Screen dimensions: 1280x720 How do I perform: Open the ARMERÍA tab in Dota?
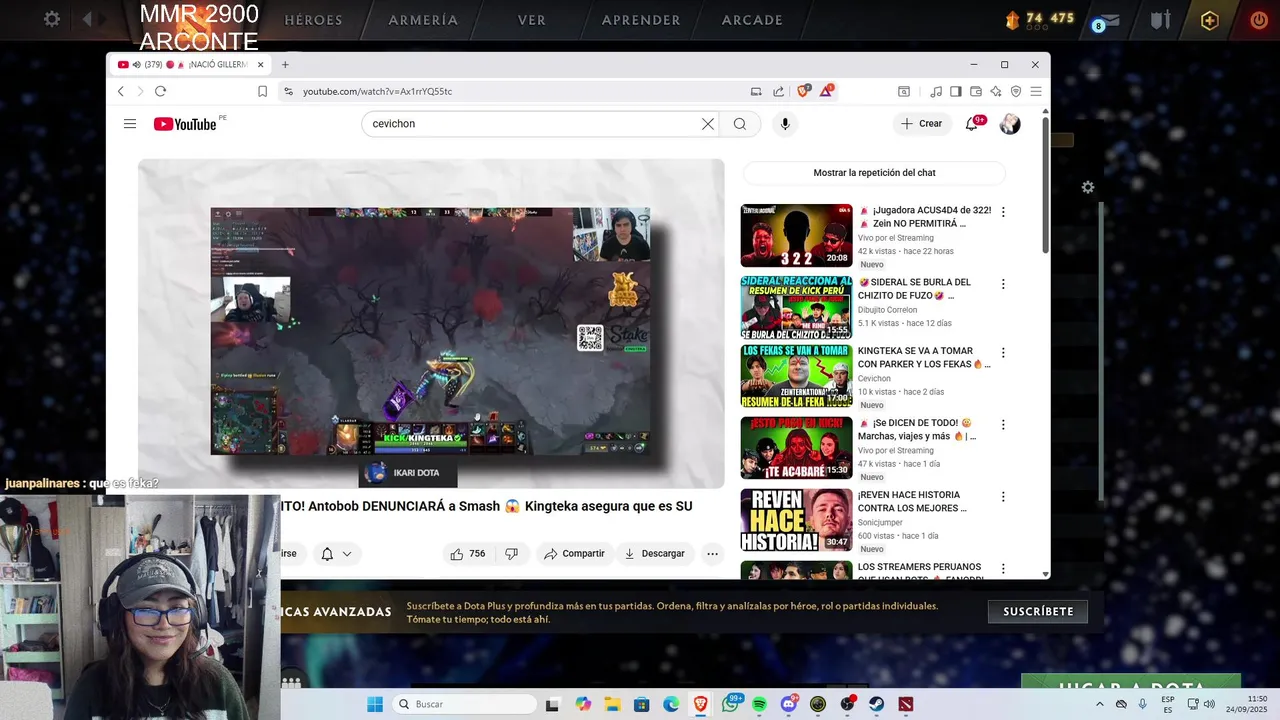coord(423,20)
